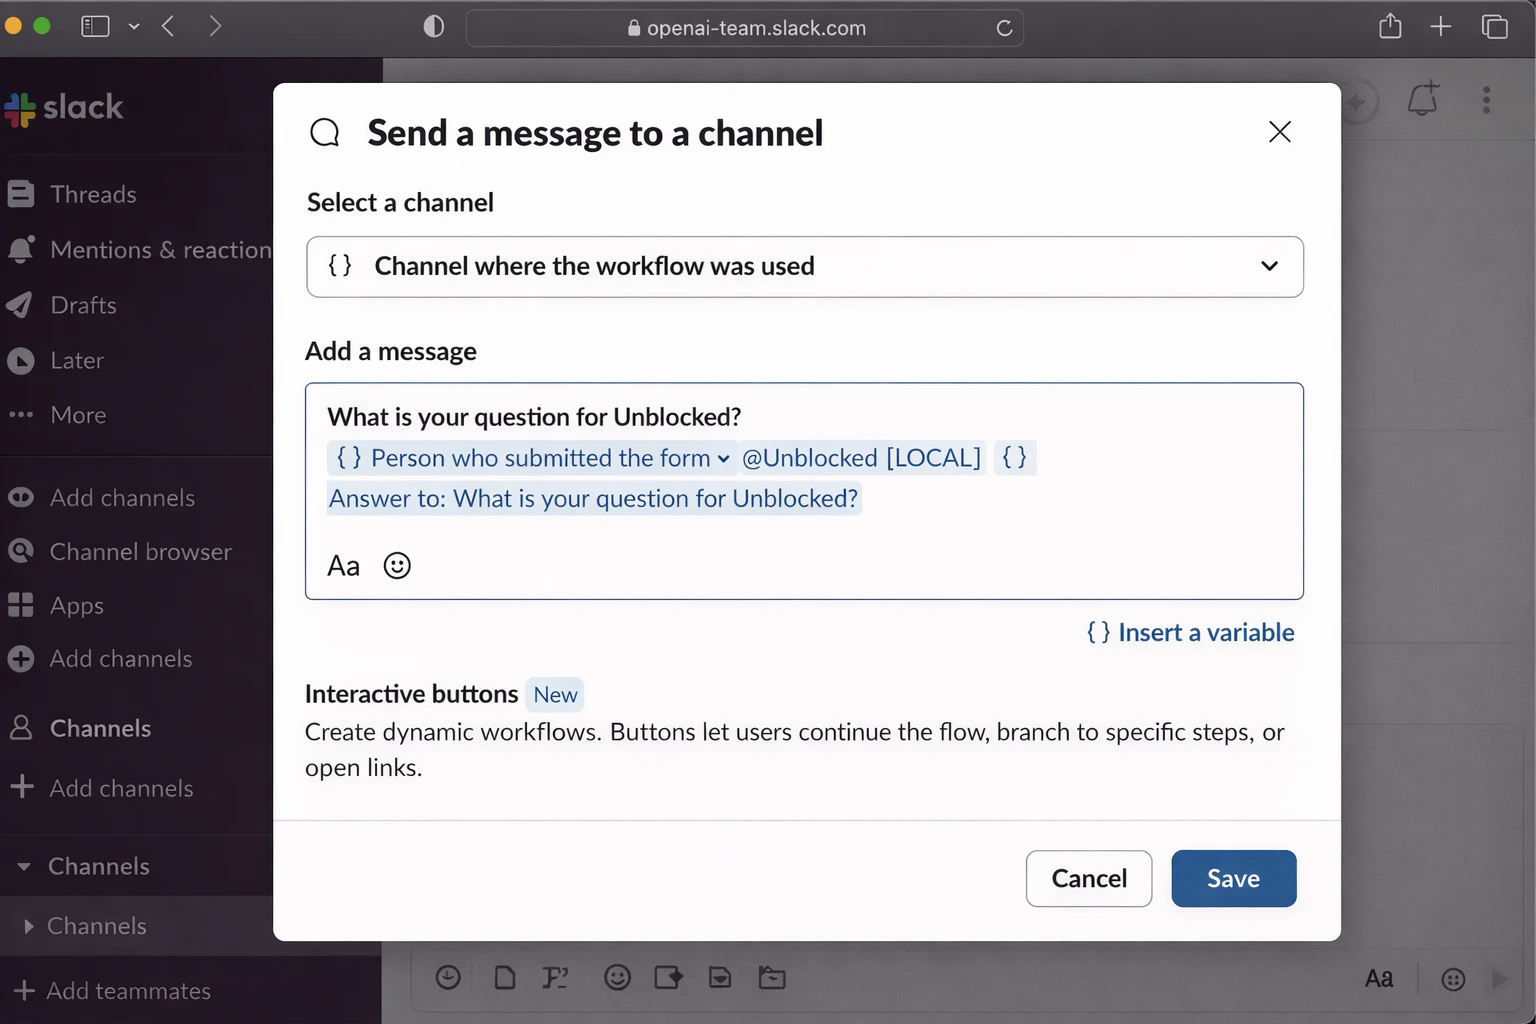This screenshot has width=1536, height=1024.
Task: Cancel editing the message
Action: tap(1088, 878)
